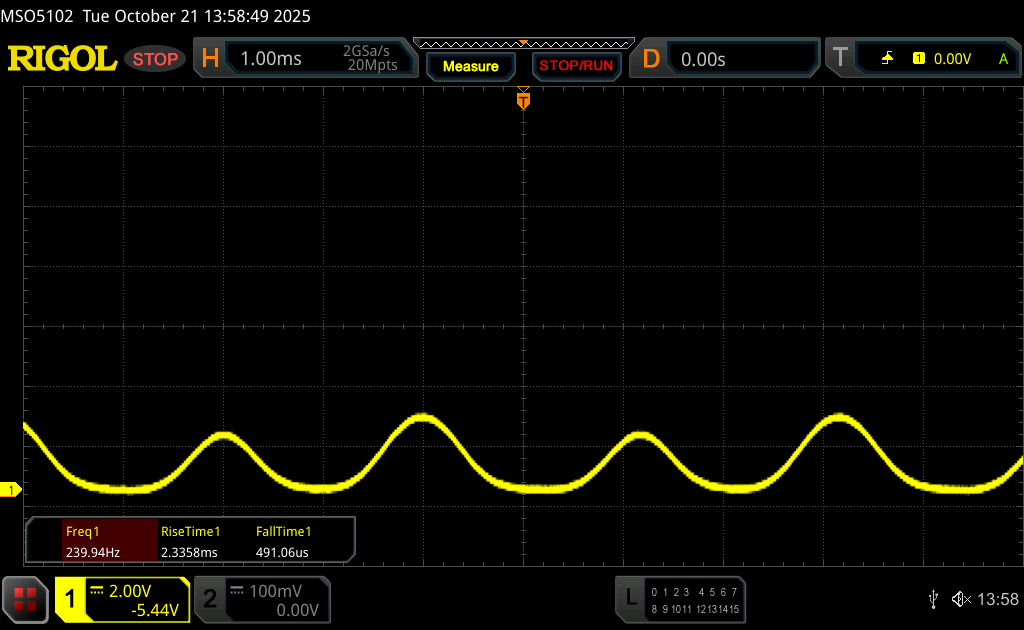1024x630 pixels.
Task: Open the red grid function menu icon
Action: tap(25, 599)
